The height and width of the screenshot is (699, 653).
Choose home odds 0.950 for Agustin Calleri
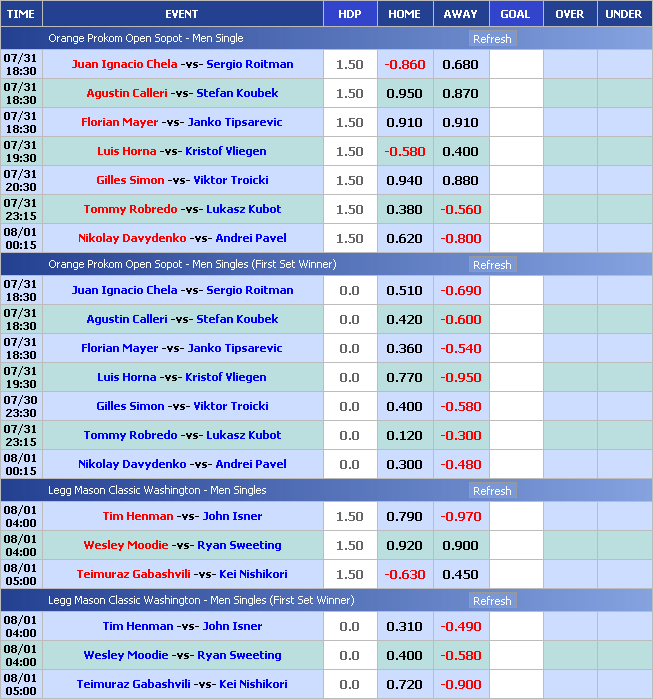[x=404, y=93]
